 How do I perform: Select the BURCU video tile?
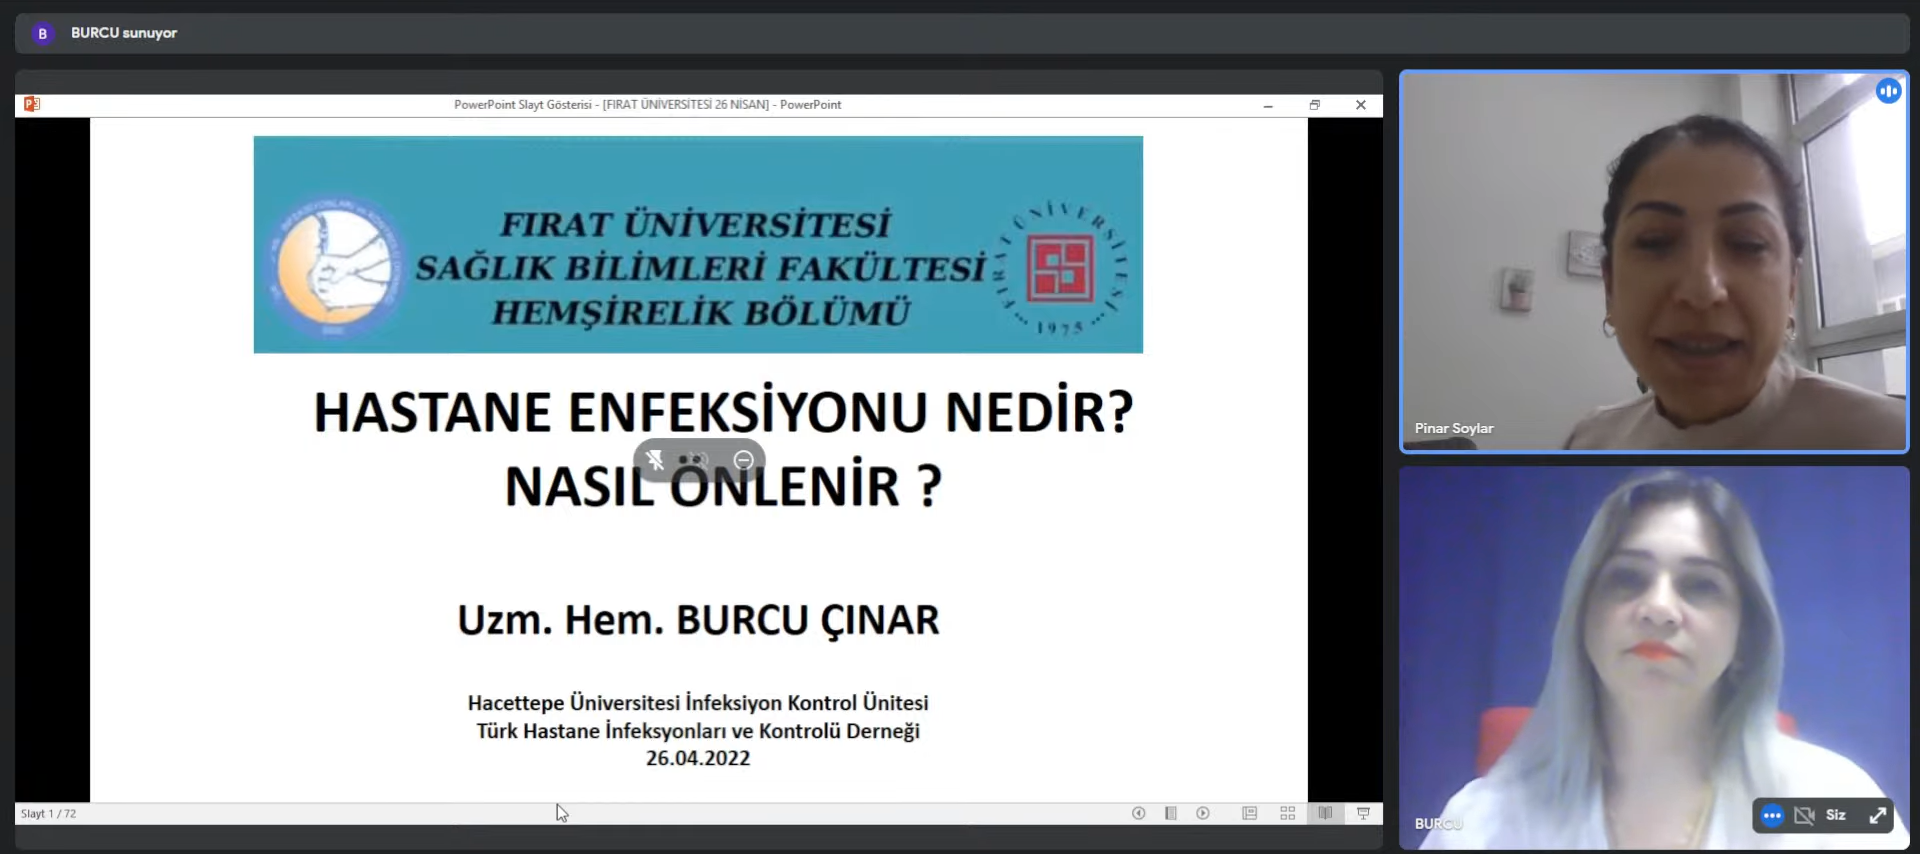click(1654, 657)
